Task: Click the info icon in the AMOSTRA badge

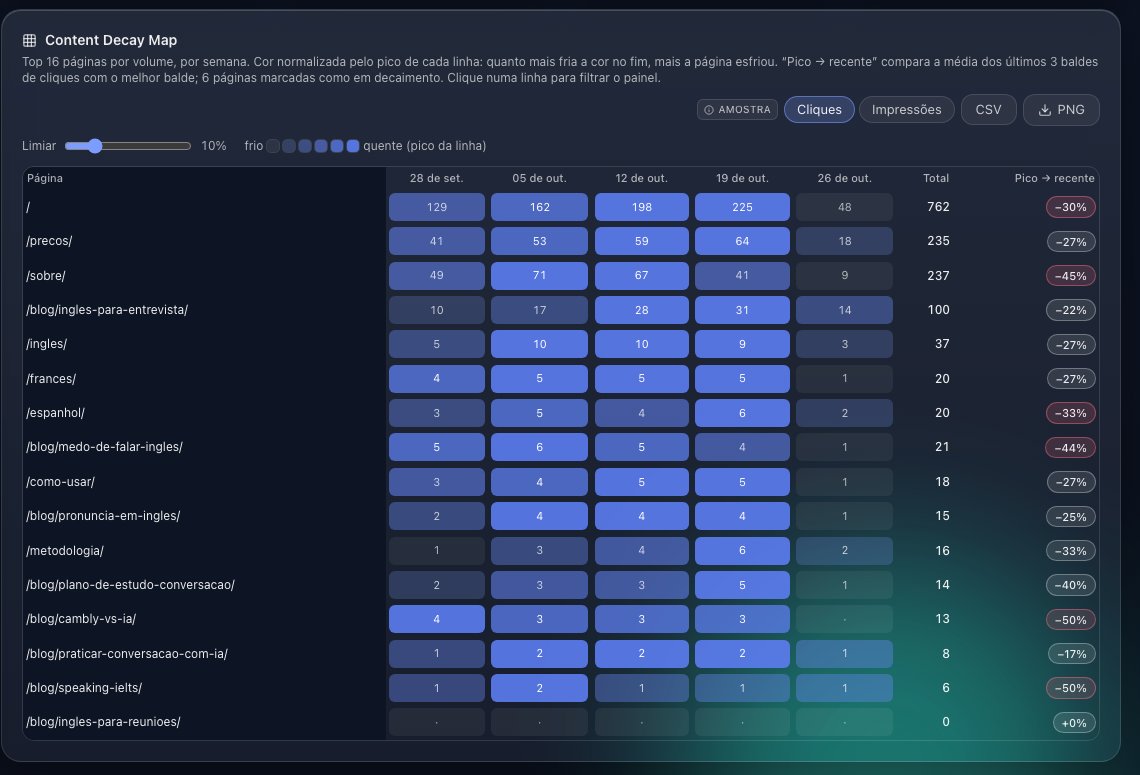Action: (x=709, y=110)
